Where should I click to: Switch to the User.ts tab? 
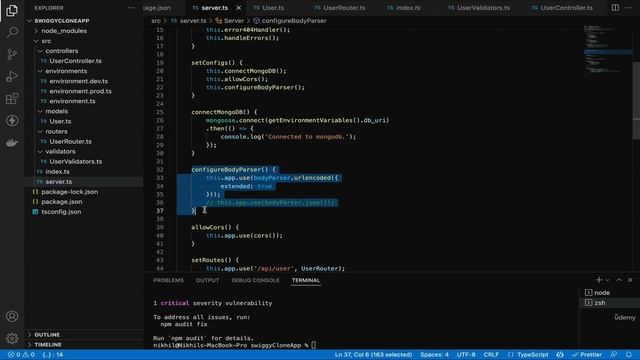273,8
